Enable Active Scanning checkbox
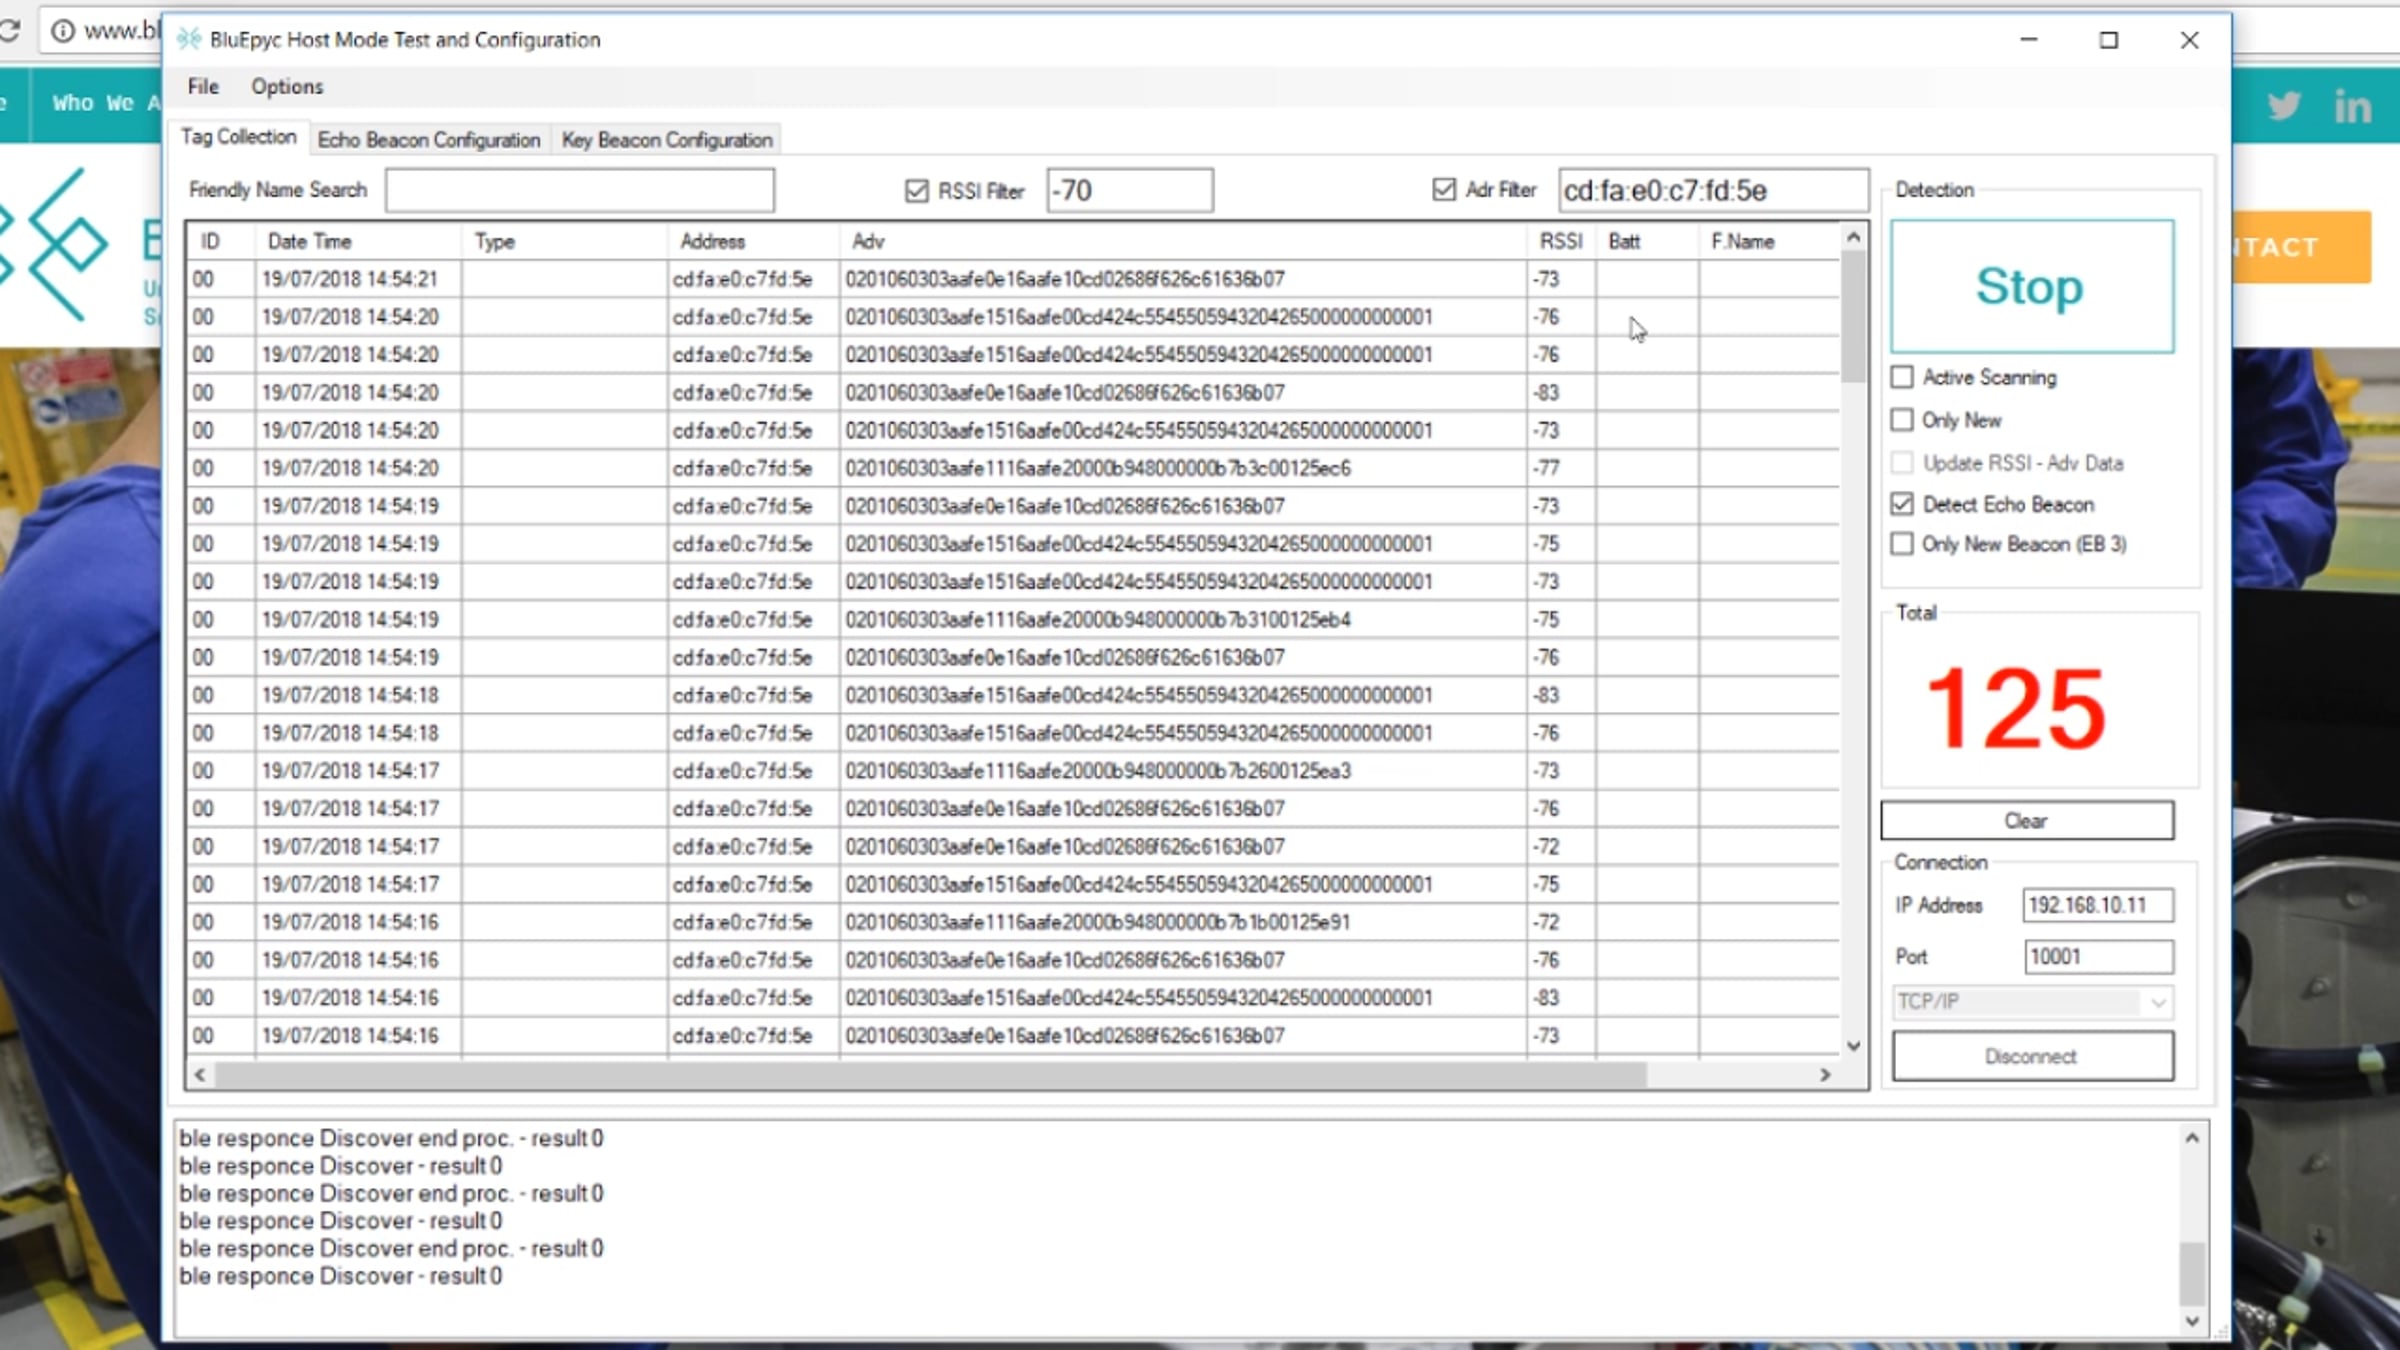This screenshot has width=2400, height=1350. click(1902, 377)
